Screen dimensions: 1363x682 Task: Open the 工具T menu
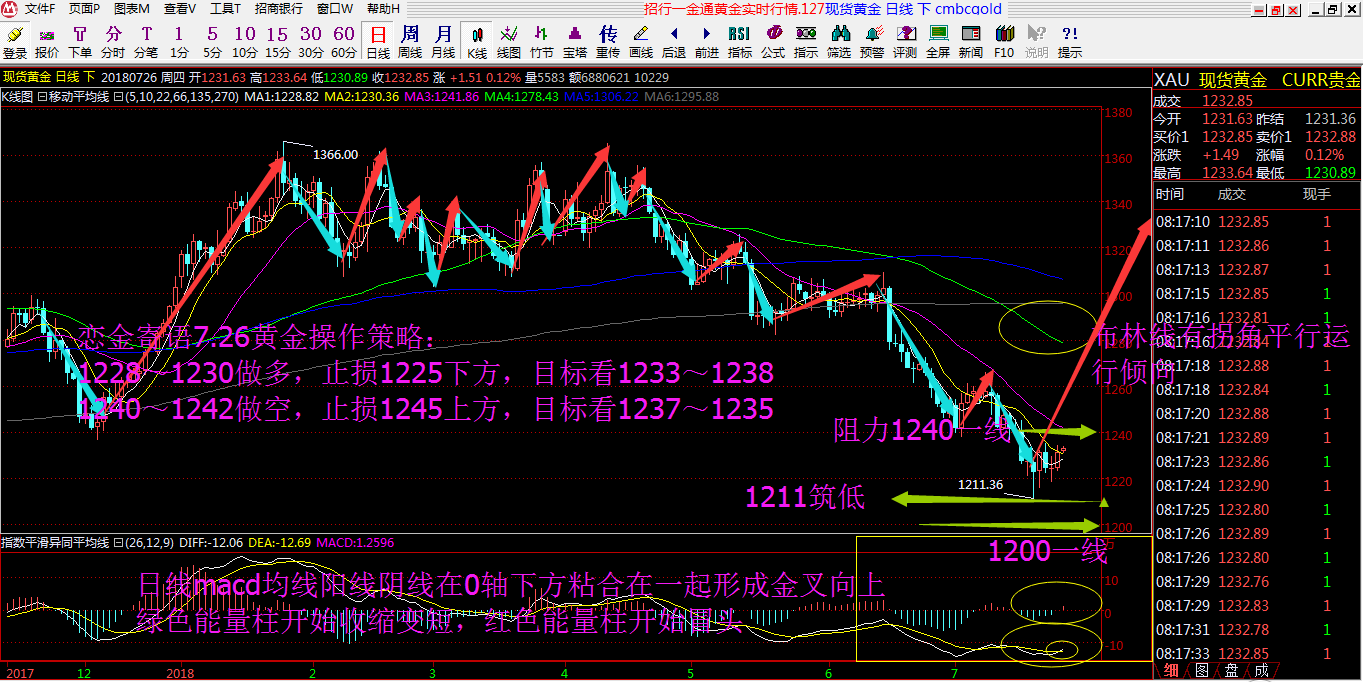[x=225, y=10]
